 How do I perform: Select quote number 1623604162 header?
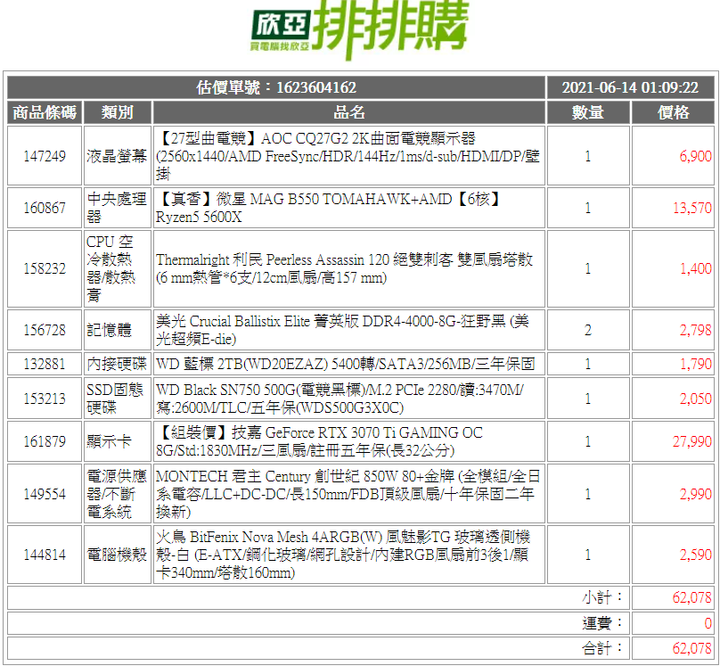coord(276,87)
